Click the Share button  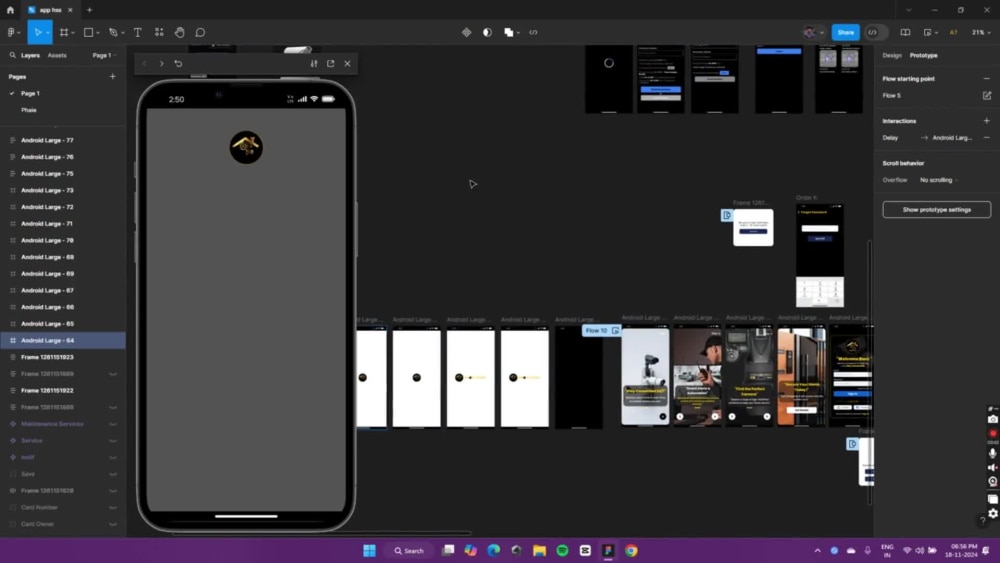pos(846,33)
